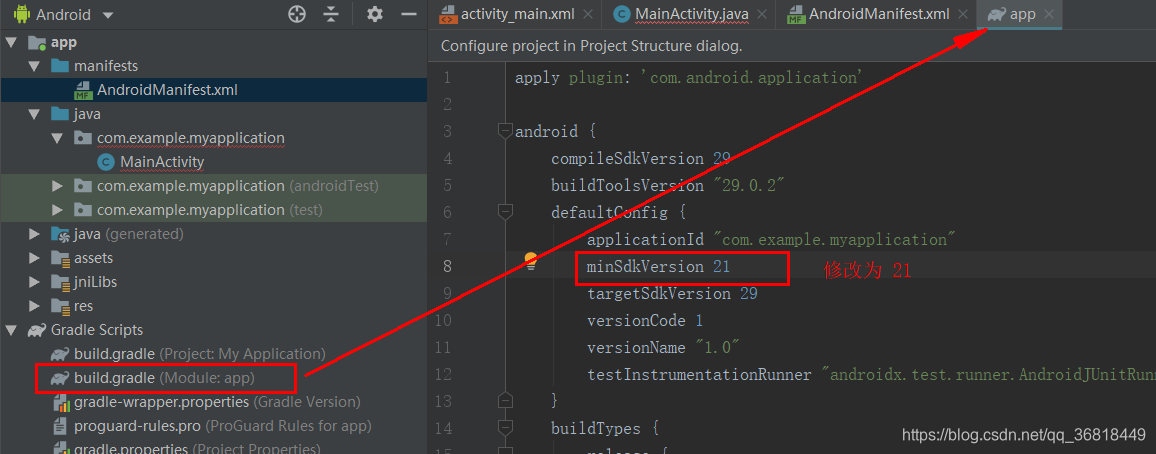Fold the defaultConfig block at line 6
This screenshot has width=1156, height=454.
pos(505,212)
